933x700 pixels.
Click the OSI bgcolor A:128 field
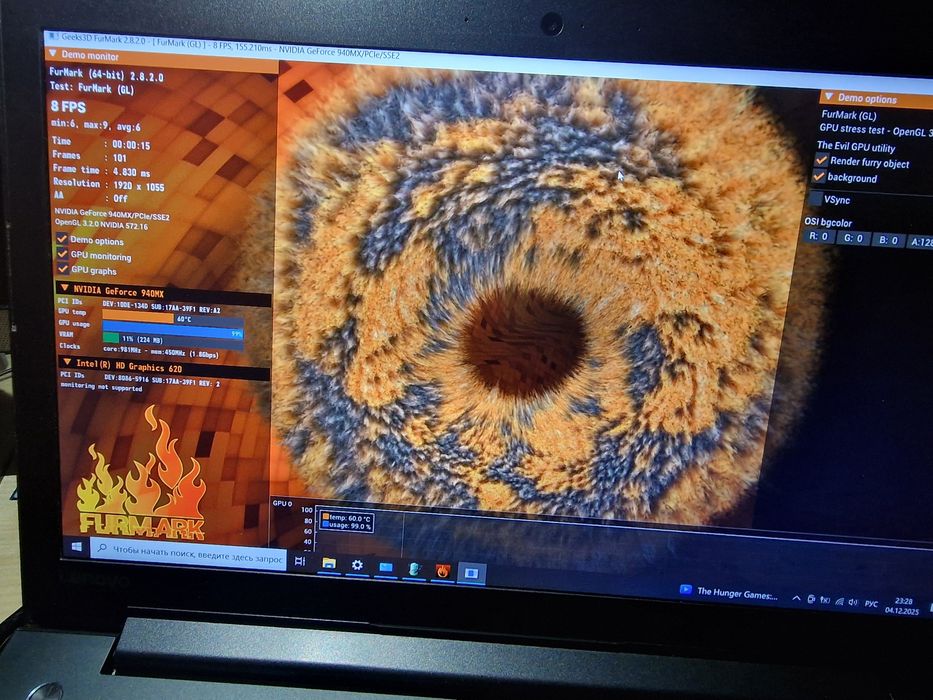coord(920,242)
